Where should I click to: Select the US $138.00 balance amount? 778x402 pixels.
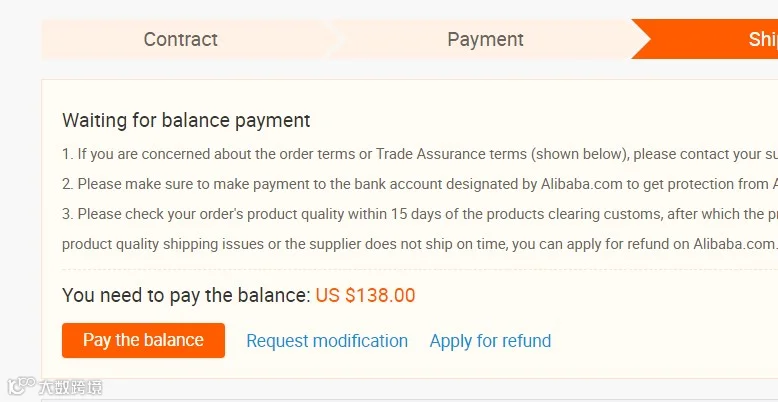click(365, 295)
